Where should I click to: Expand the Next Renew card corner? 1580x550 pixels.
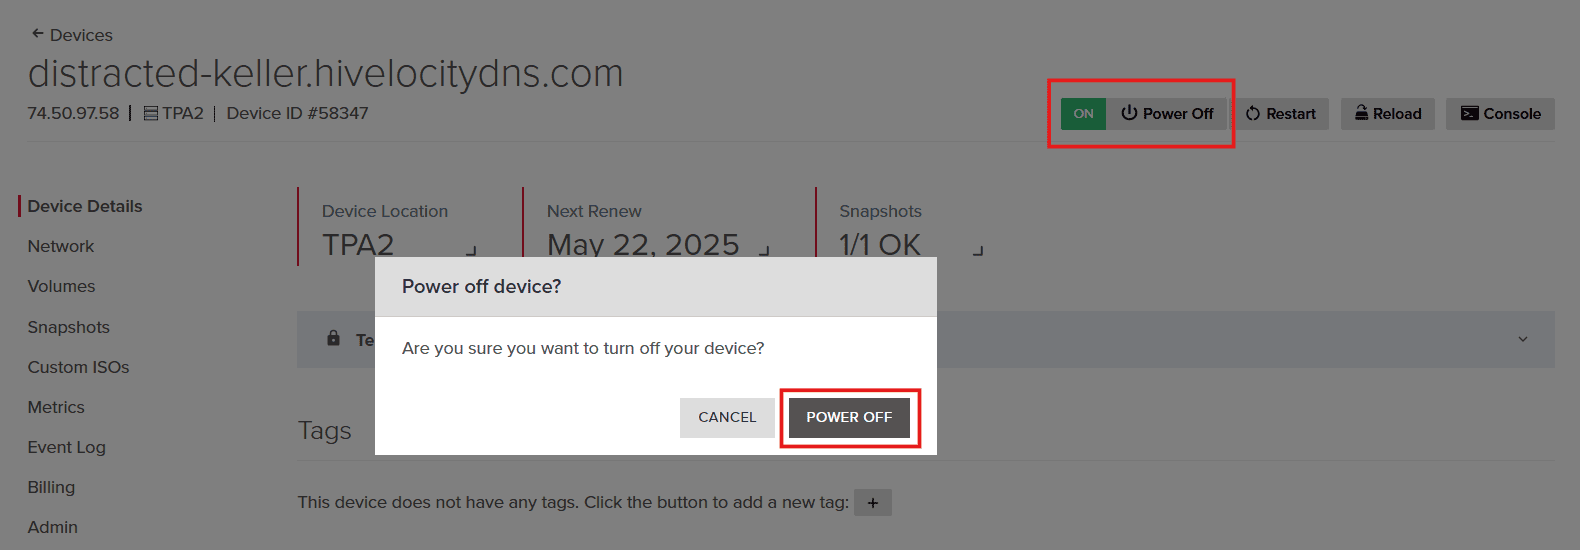point(764,250)
